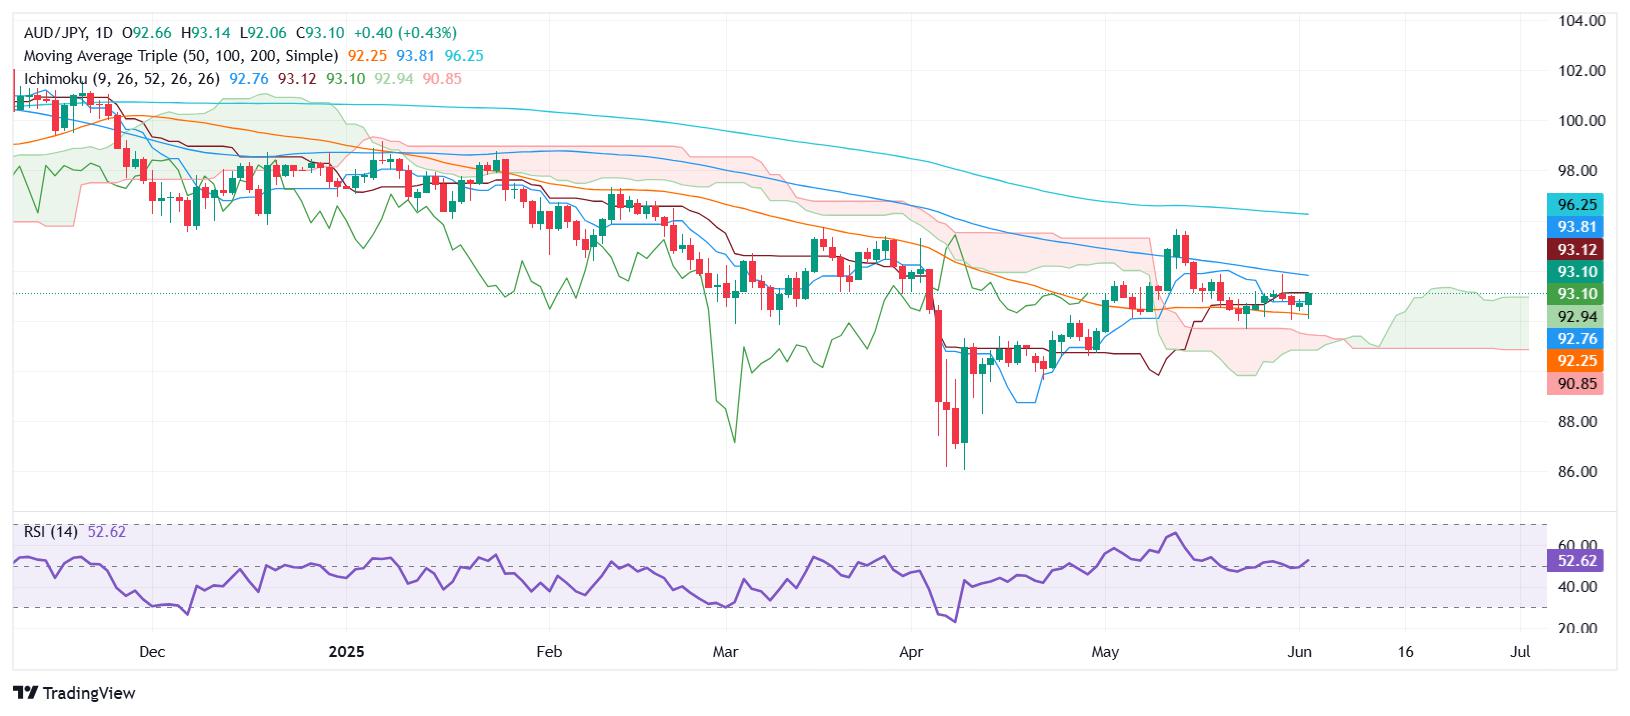Click the dark red 93.12 price tag

[x=1575, y=249]
